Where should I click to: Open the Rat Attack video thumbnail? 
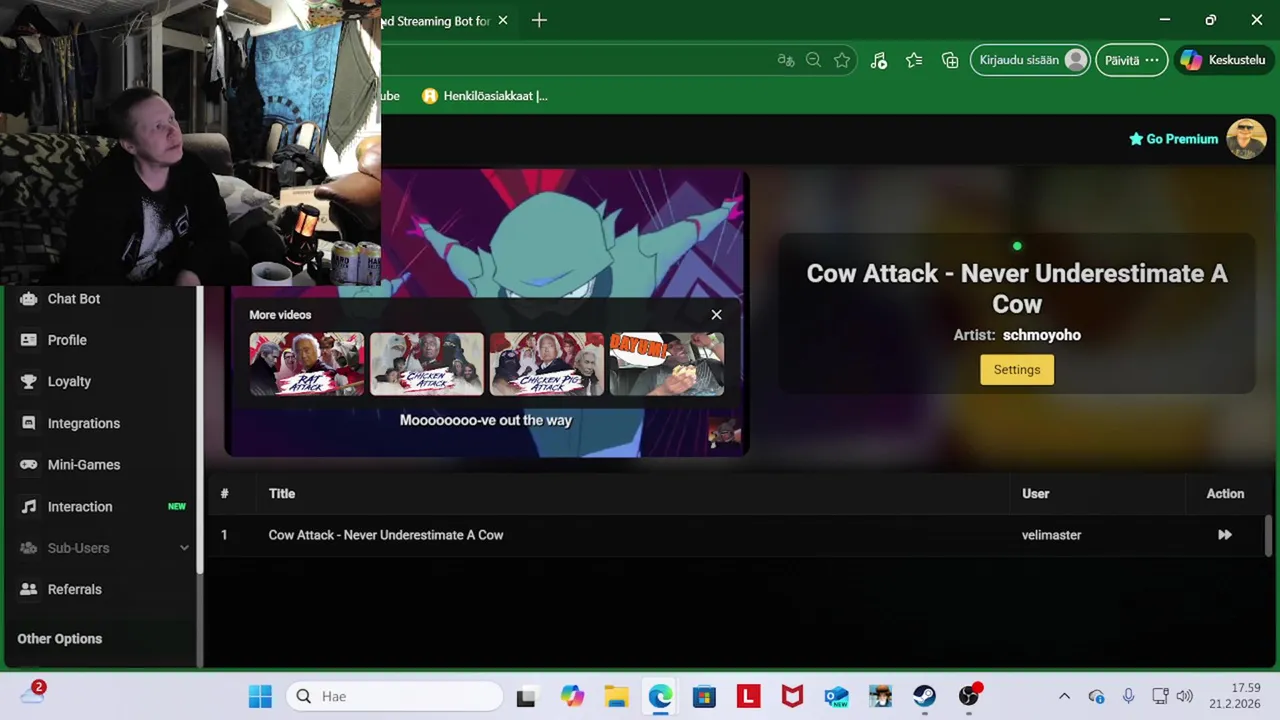(x=307, y=364)
